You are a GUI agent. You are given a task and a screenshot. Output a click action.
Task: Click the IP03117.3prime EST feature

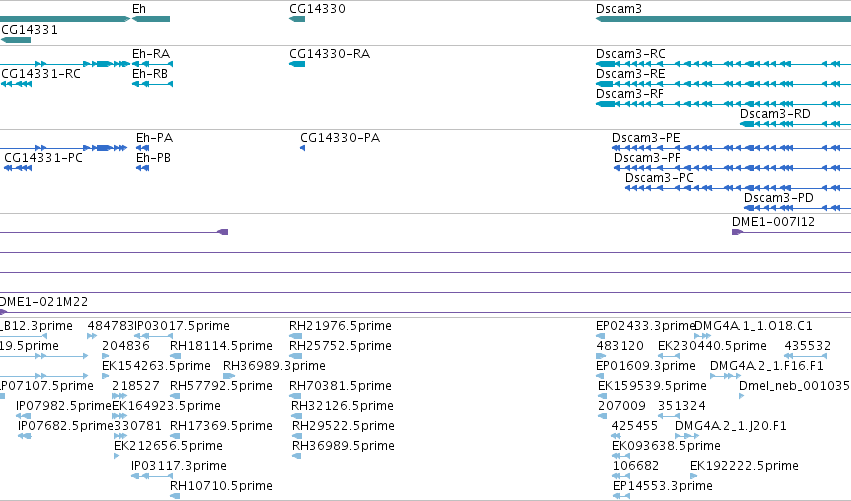click(152, 476)
